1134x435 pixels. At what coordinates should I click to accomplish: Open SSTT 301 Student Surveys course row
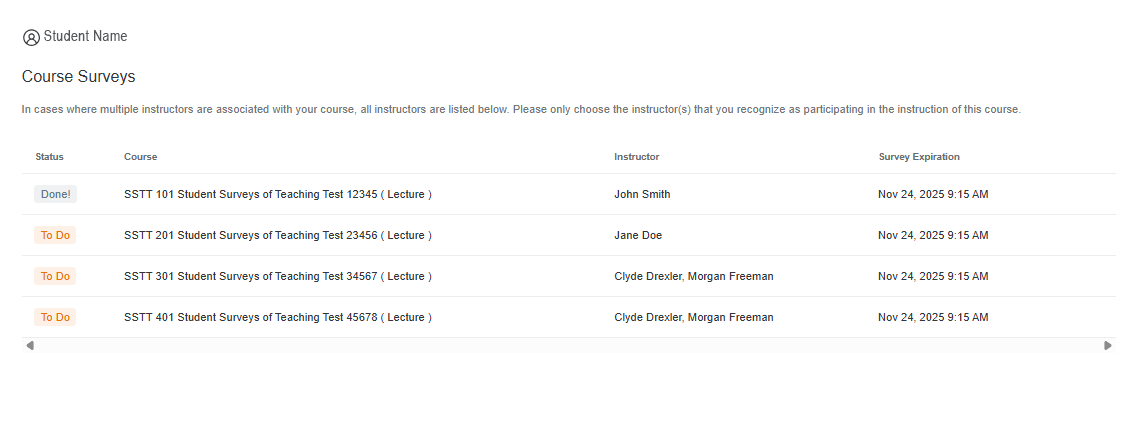coord(278,276)
